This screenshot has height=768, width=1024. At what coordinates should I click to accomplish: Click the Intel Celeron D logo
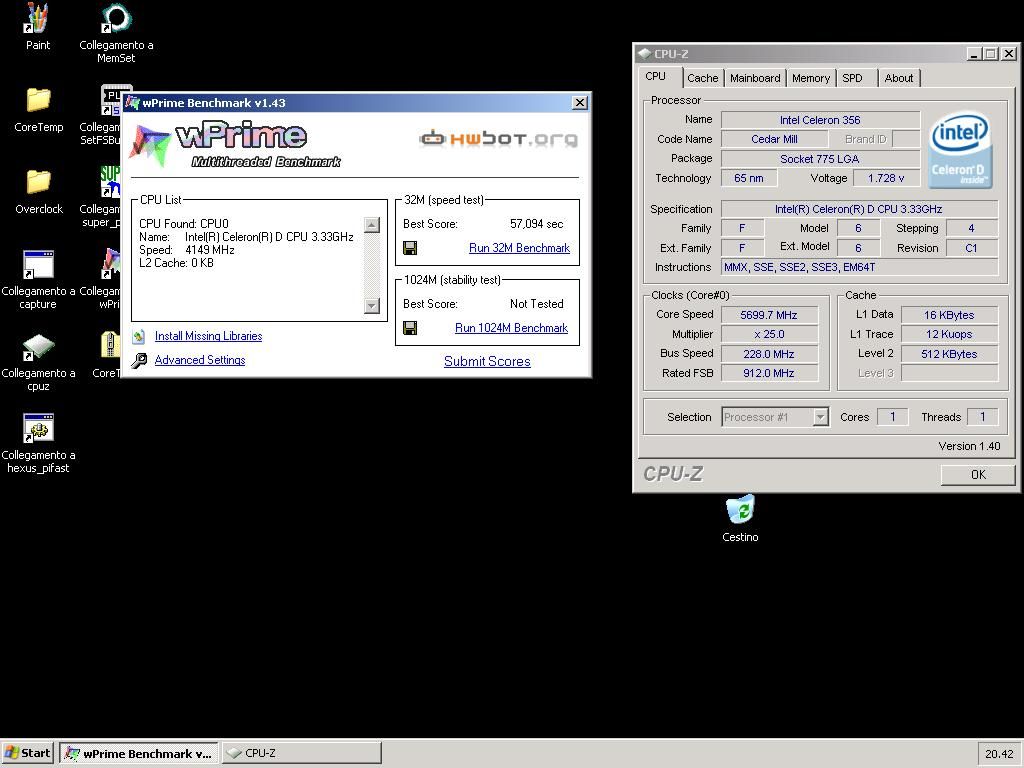pos(959,151)
